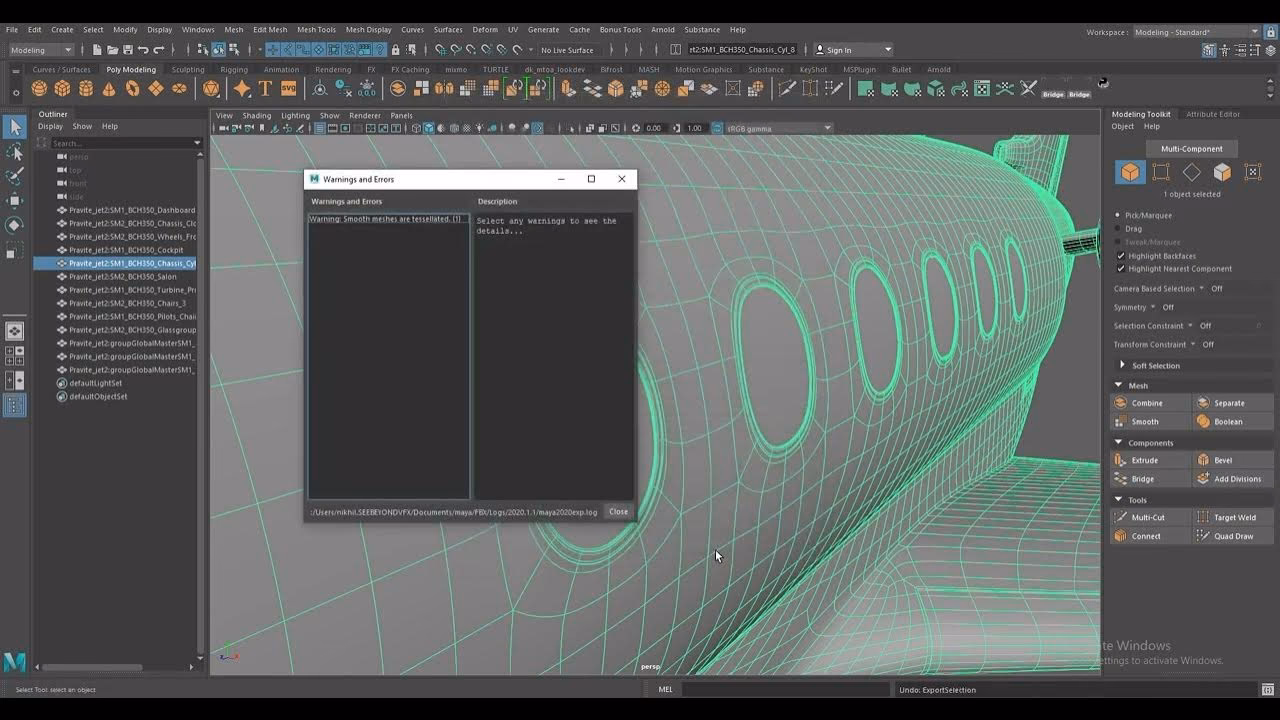Click the polygon type text 'T' icon

(265, 89)
